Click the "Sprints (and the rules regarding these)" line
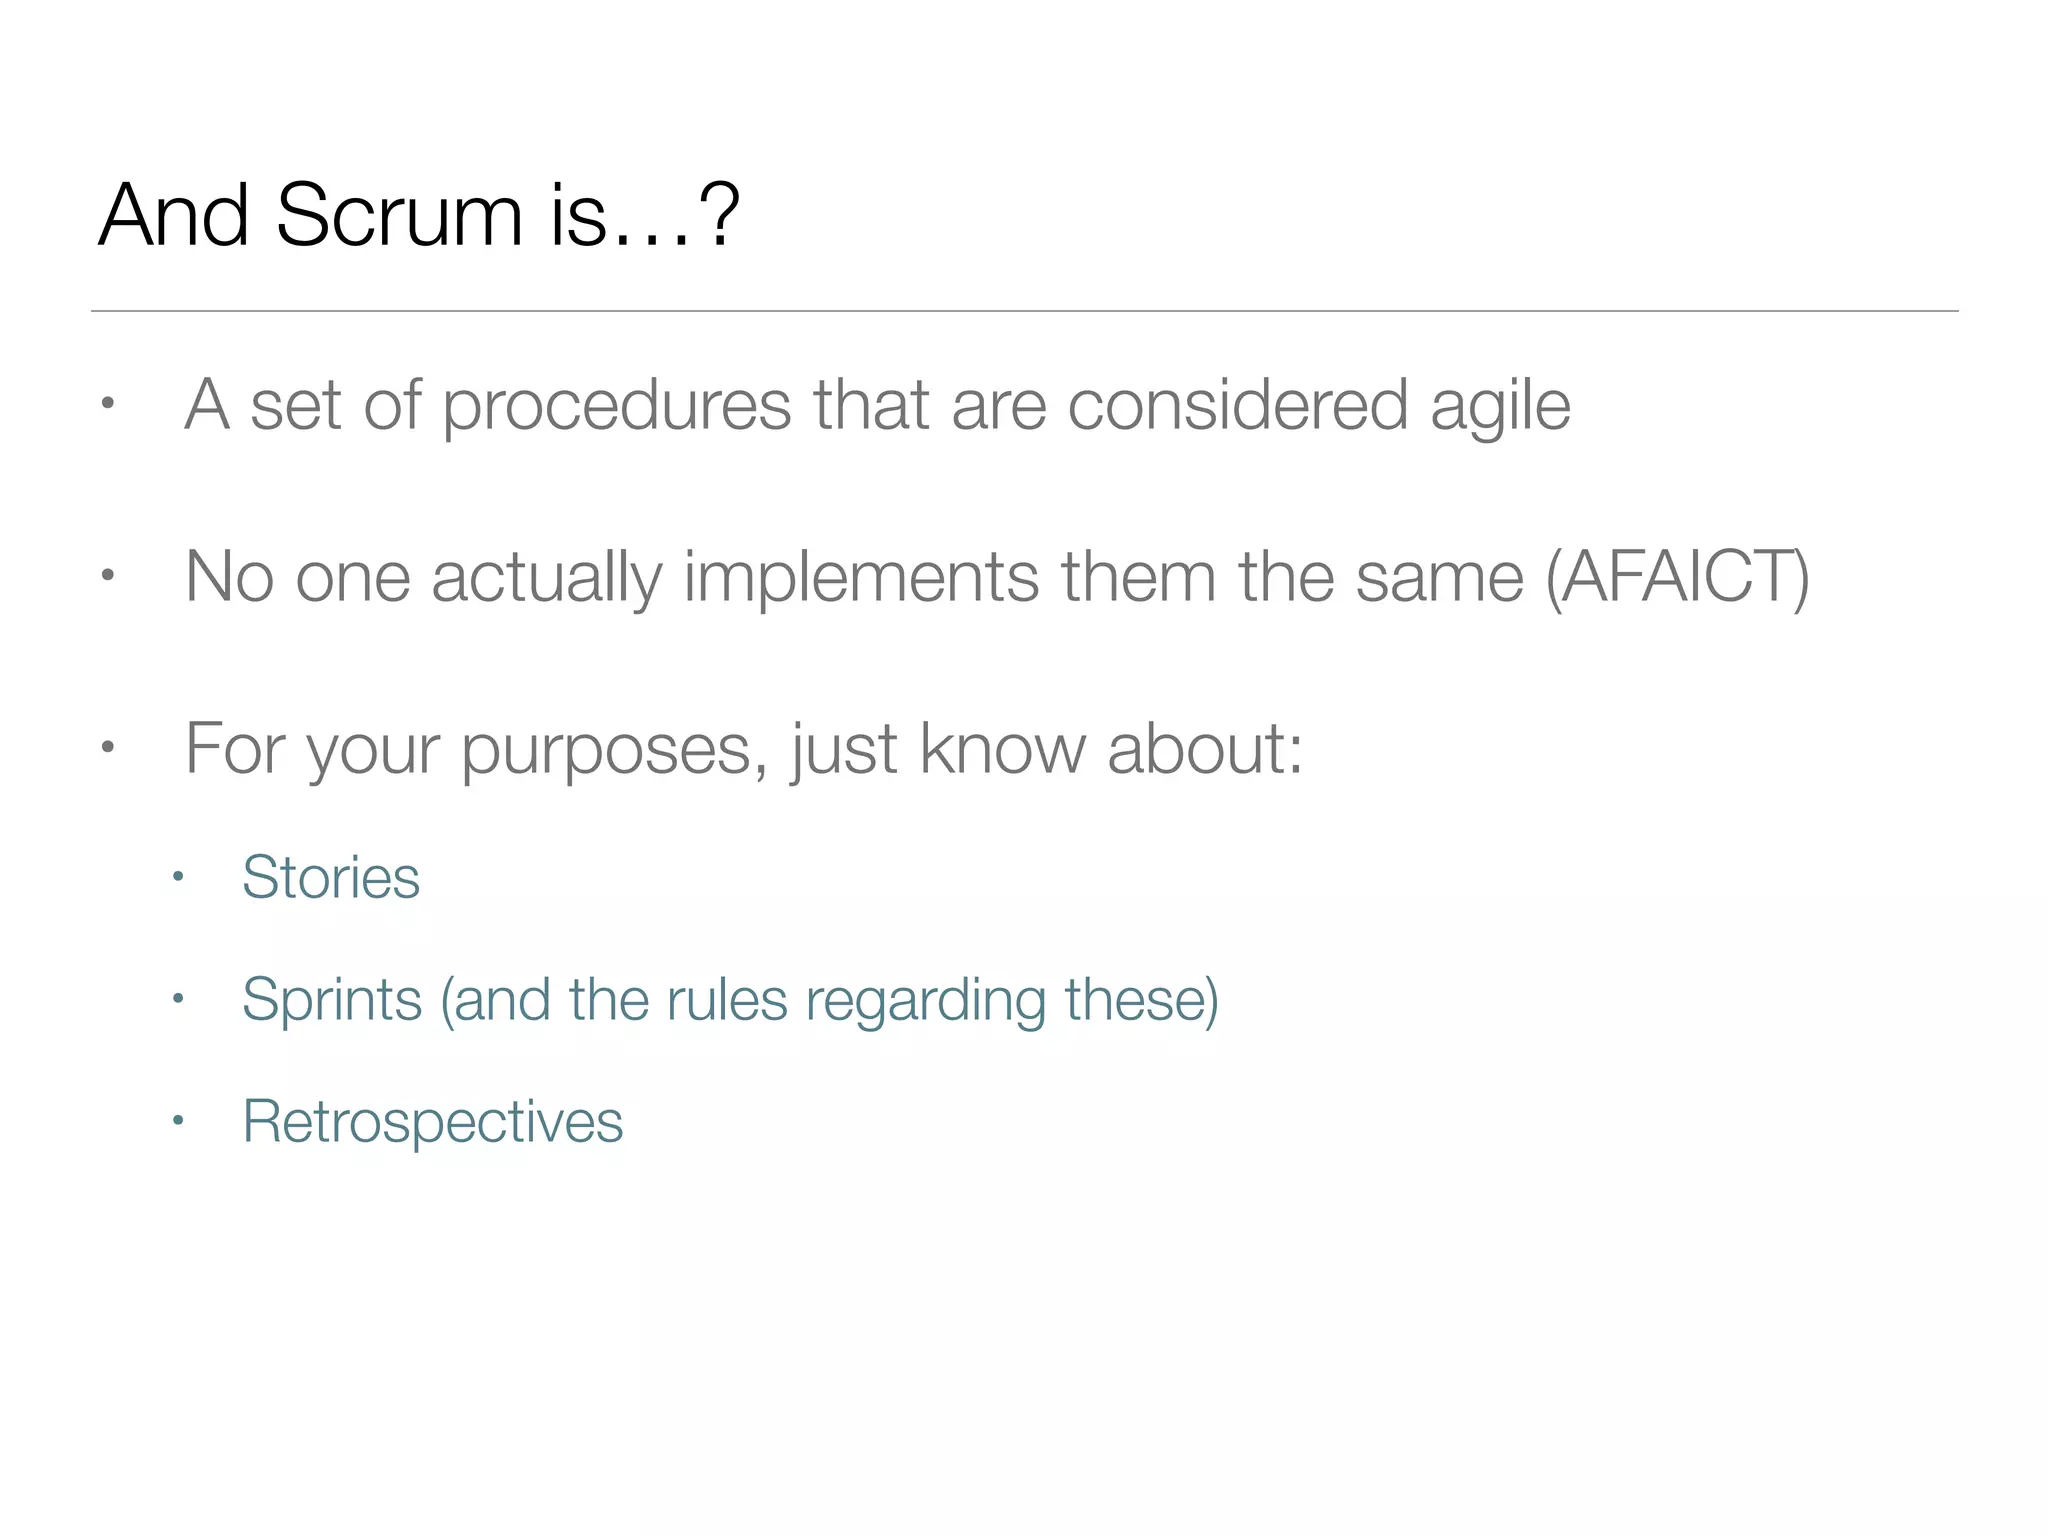The height and width of the screenshot is (1536, 2048). [x=730, y=1000]
